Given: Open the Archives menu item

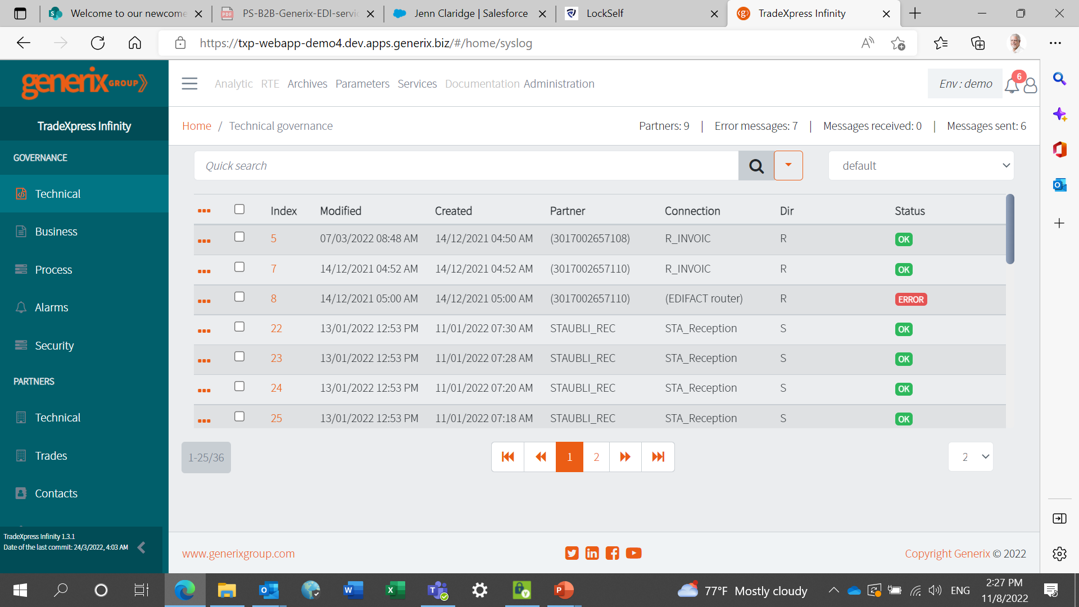Looking at the screenshot, I should tap(307, 83).
